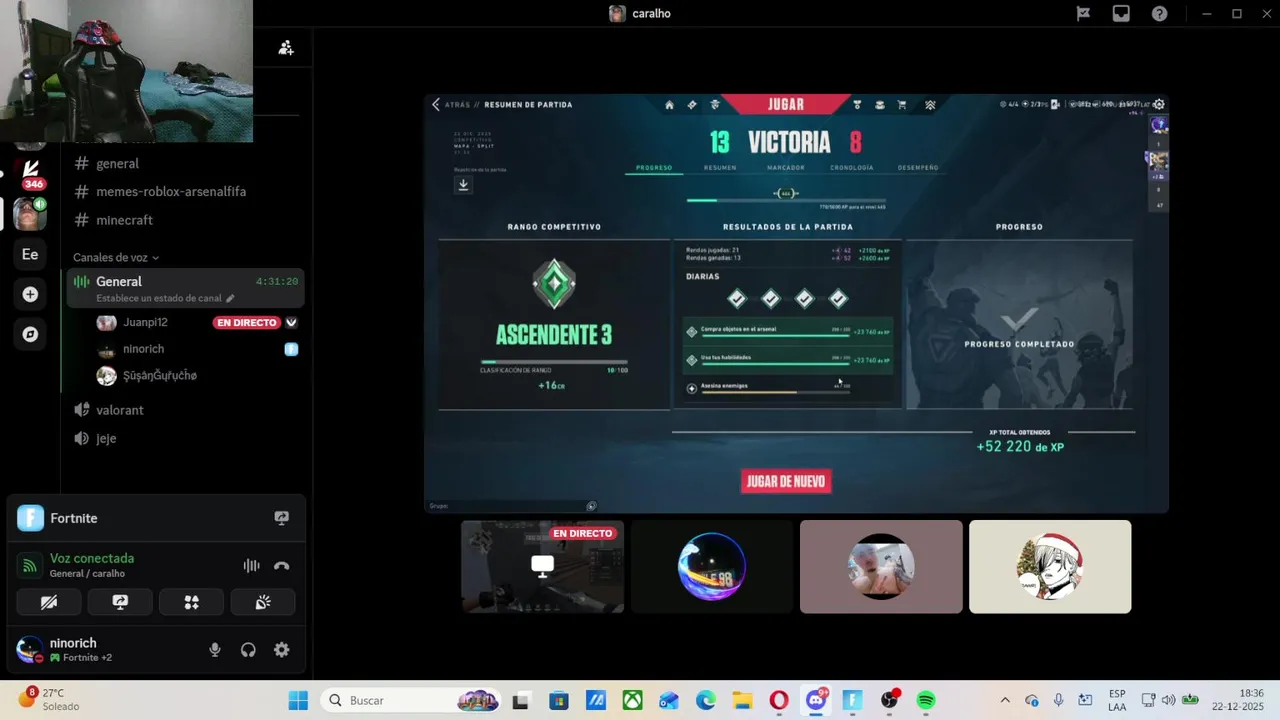This screenshot has height=720, width=1280.
Task: Expand Juanpi12's stream viewers chevron
Action: tap(291, 322)
